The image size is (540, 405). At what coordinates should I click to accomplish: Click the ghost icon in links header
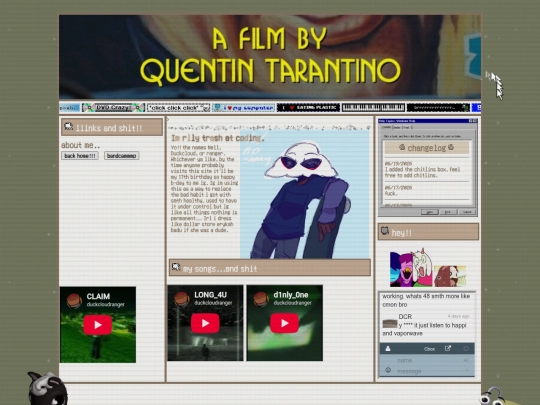pyautogui.click(x=69, y=126)
